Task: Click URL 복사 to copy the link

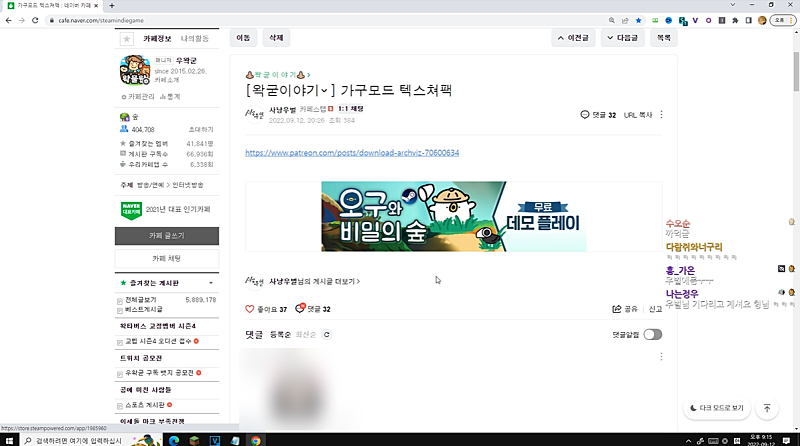Action: coord(638,115)
